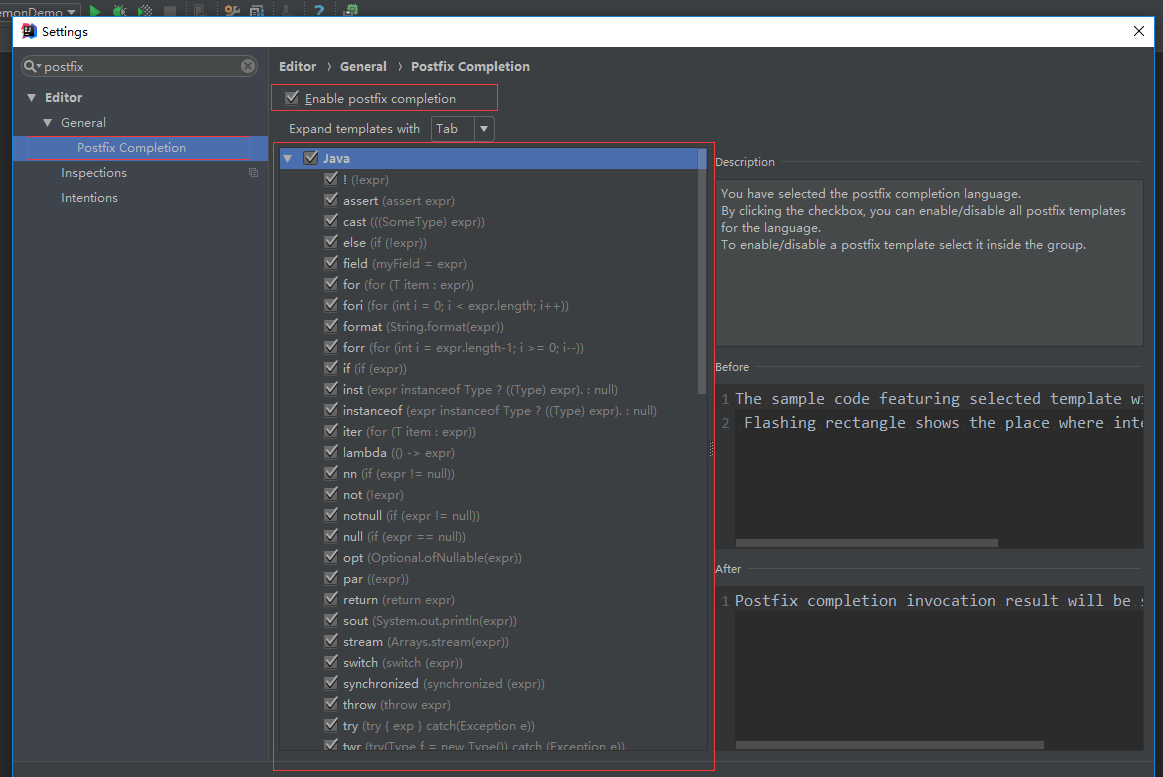Click the search magnifier history icon
This screenshot has height=777, width=1163.
pos(32,66)
